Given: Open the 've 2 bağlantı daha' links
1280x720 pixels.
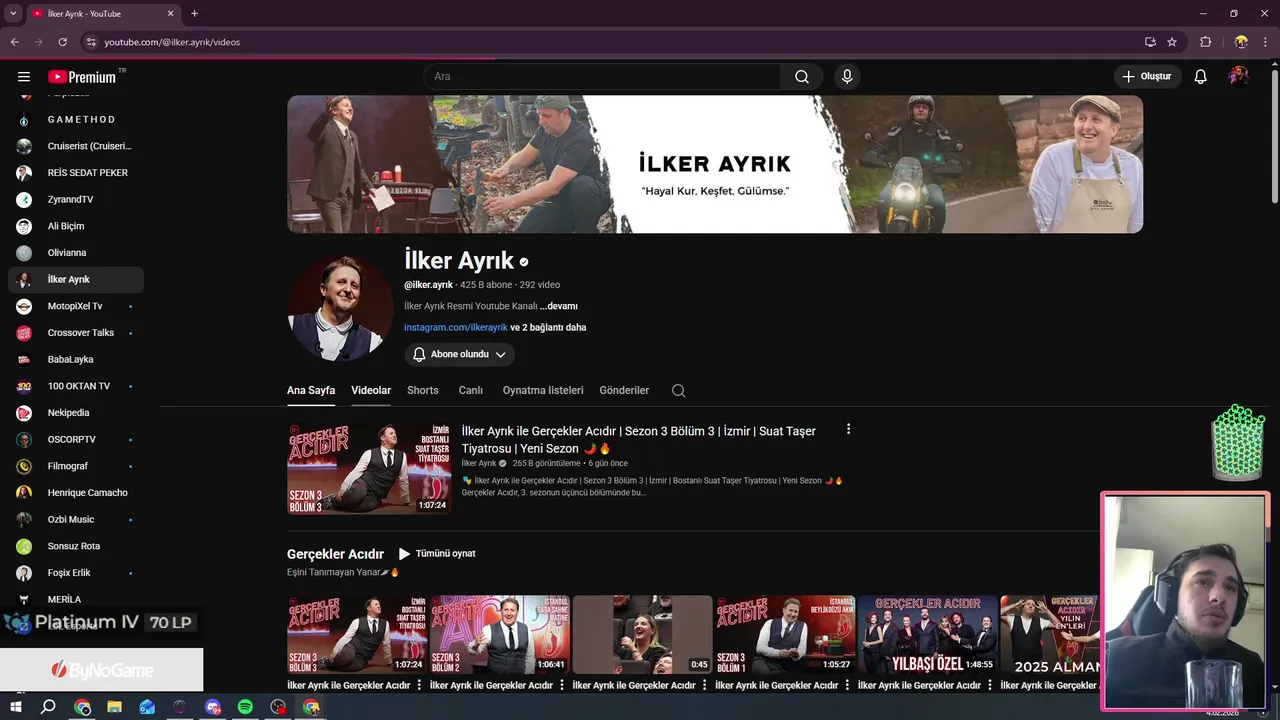Looking at the screenshot, I should coord(548,327).
